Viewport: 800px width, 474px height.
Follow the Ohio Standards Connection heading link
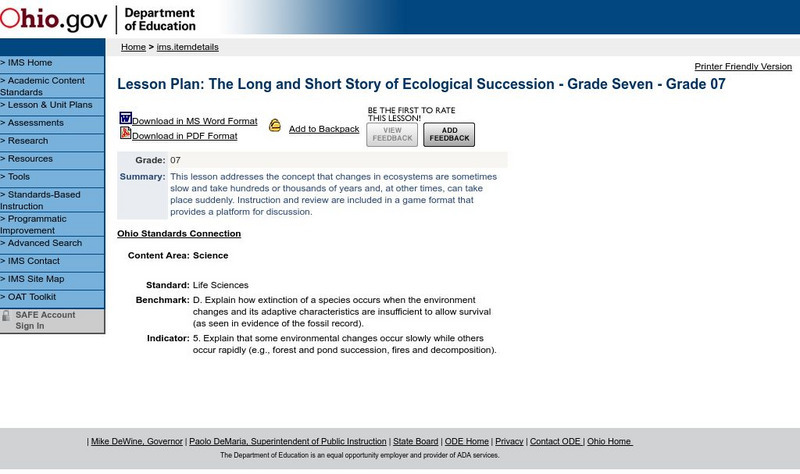pyautogui.click(x=179, y=234)
